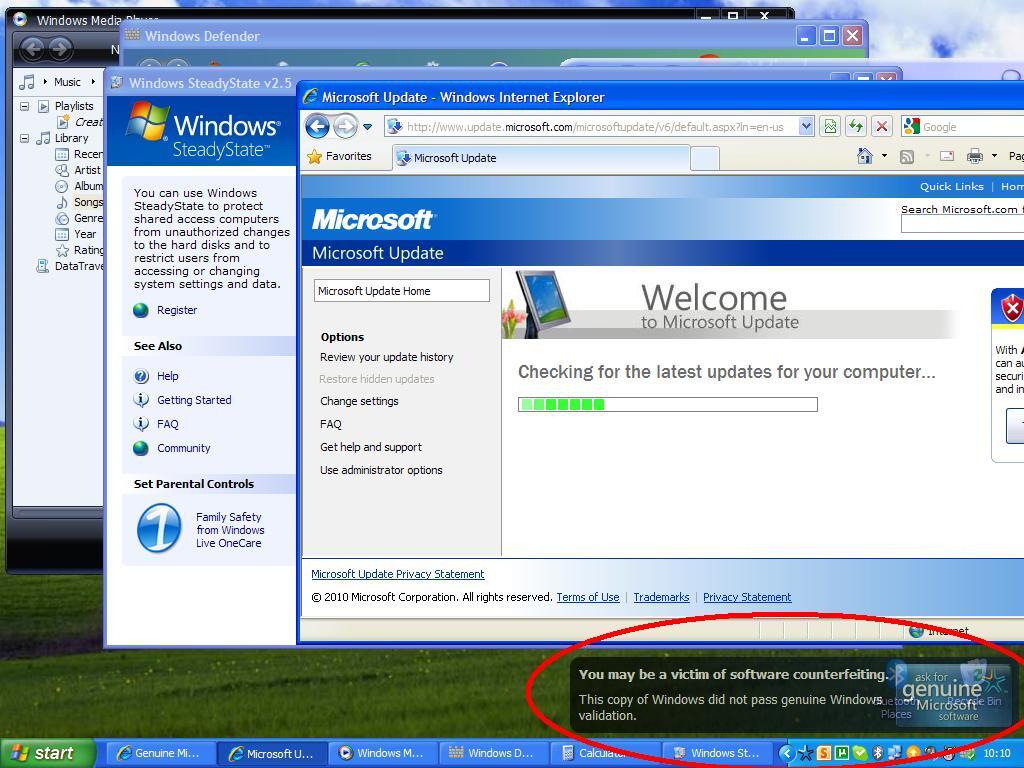Click the RSS feeds icon in IE
Viewport: 1024px width, 768px height.
(906, 157)
